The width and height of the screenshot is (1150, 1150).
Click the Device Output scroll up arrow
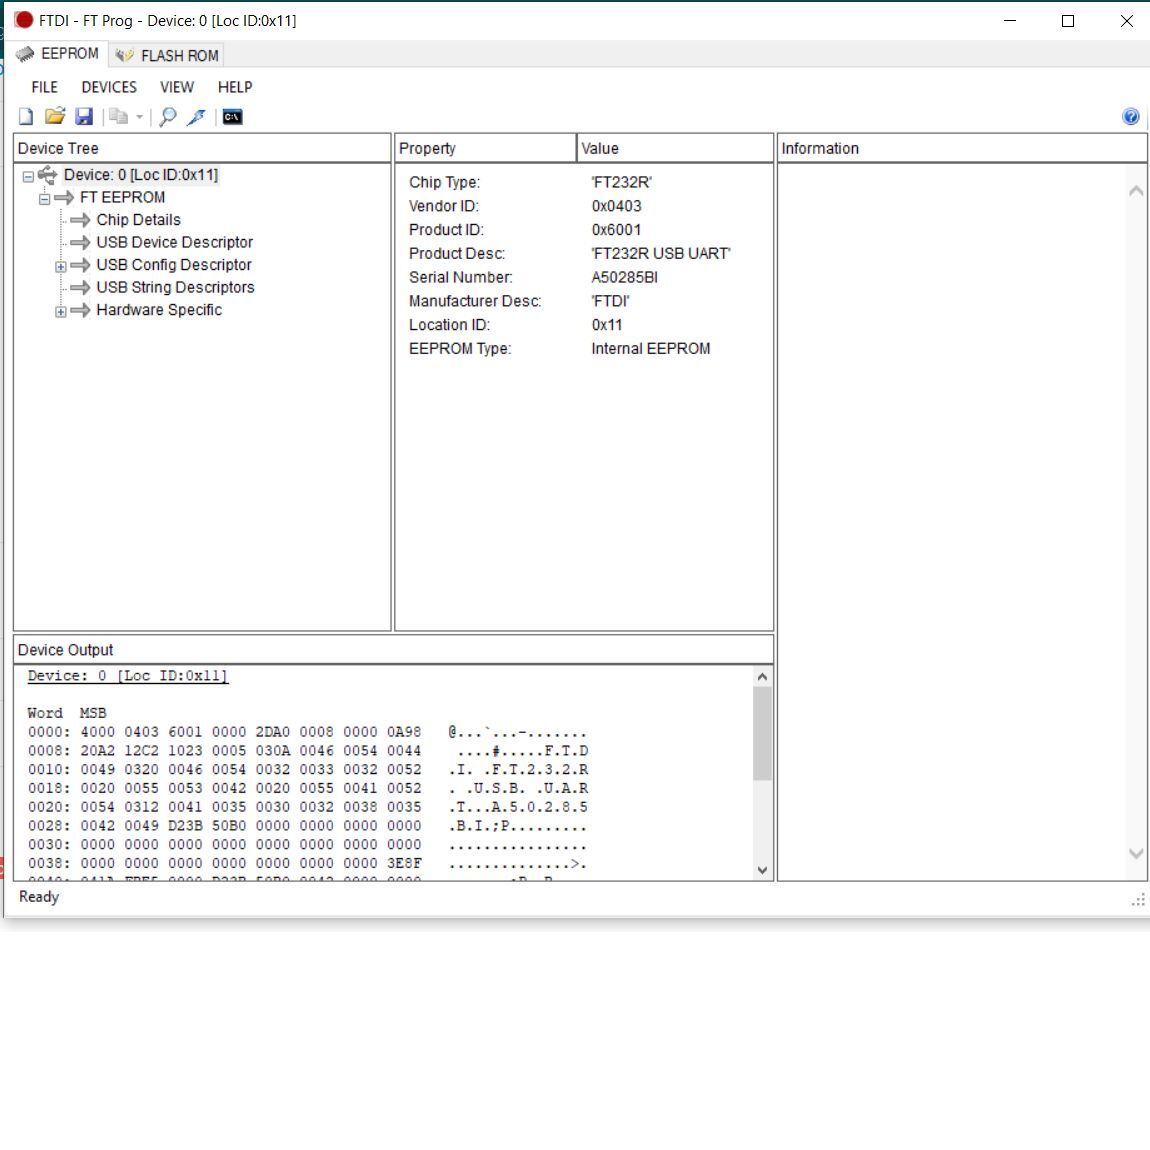click(762, 676)
